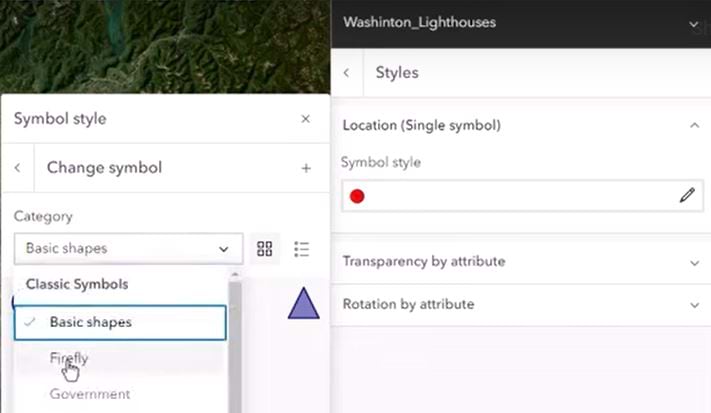Expand the Washinton_Lighthouses layer dropdown
The width and height of the screenshot is (711, 413).
[x=694, y=23]
